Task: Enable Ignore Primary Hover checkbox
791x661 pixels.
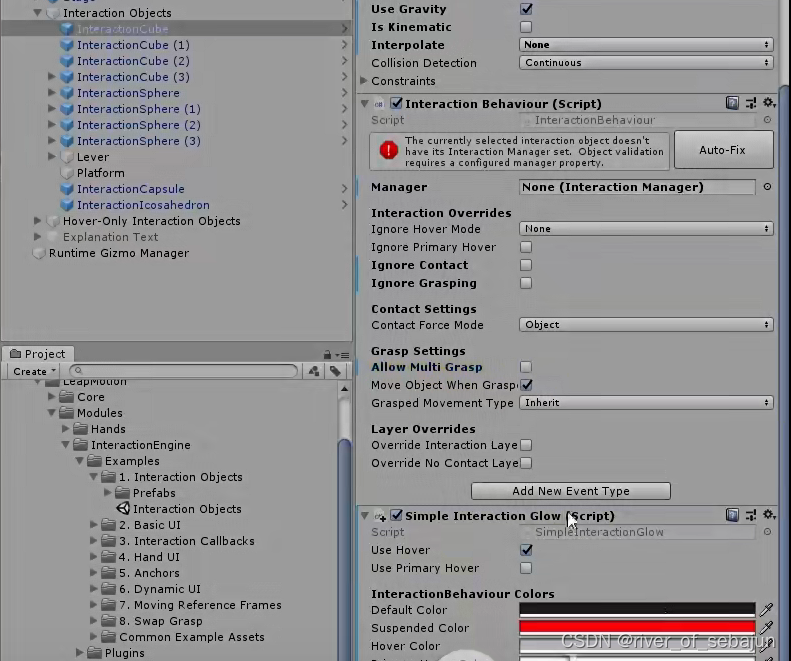Action: [x=526, y=247]
